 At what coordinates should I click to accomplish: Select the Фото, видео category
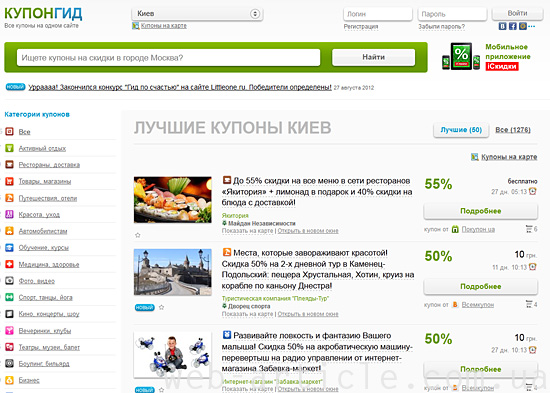coord(36,281)
